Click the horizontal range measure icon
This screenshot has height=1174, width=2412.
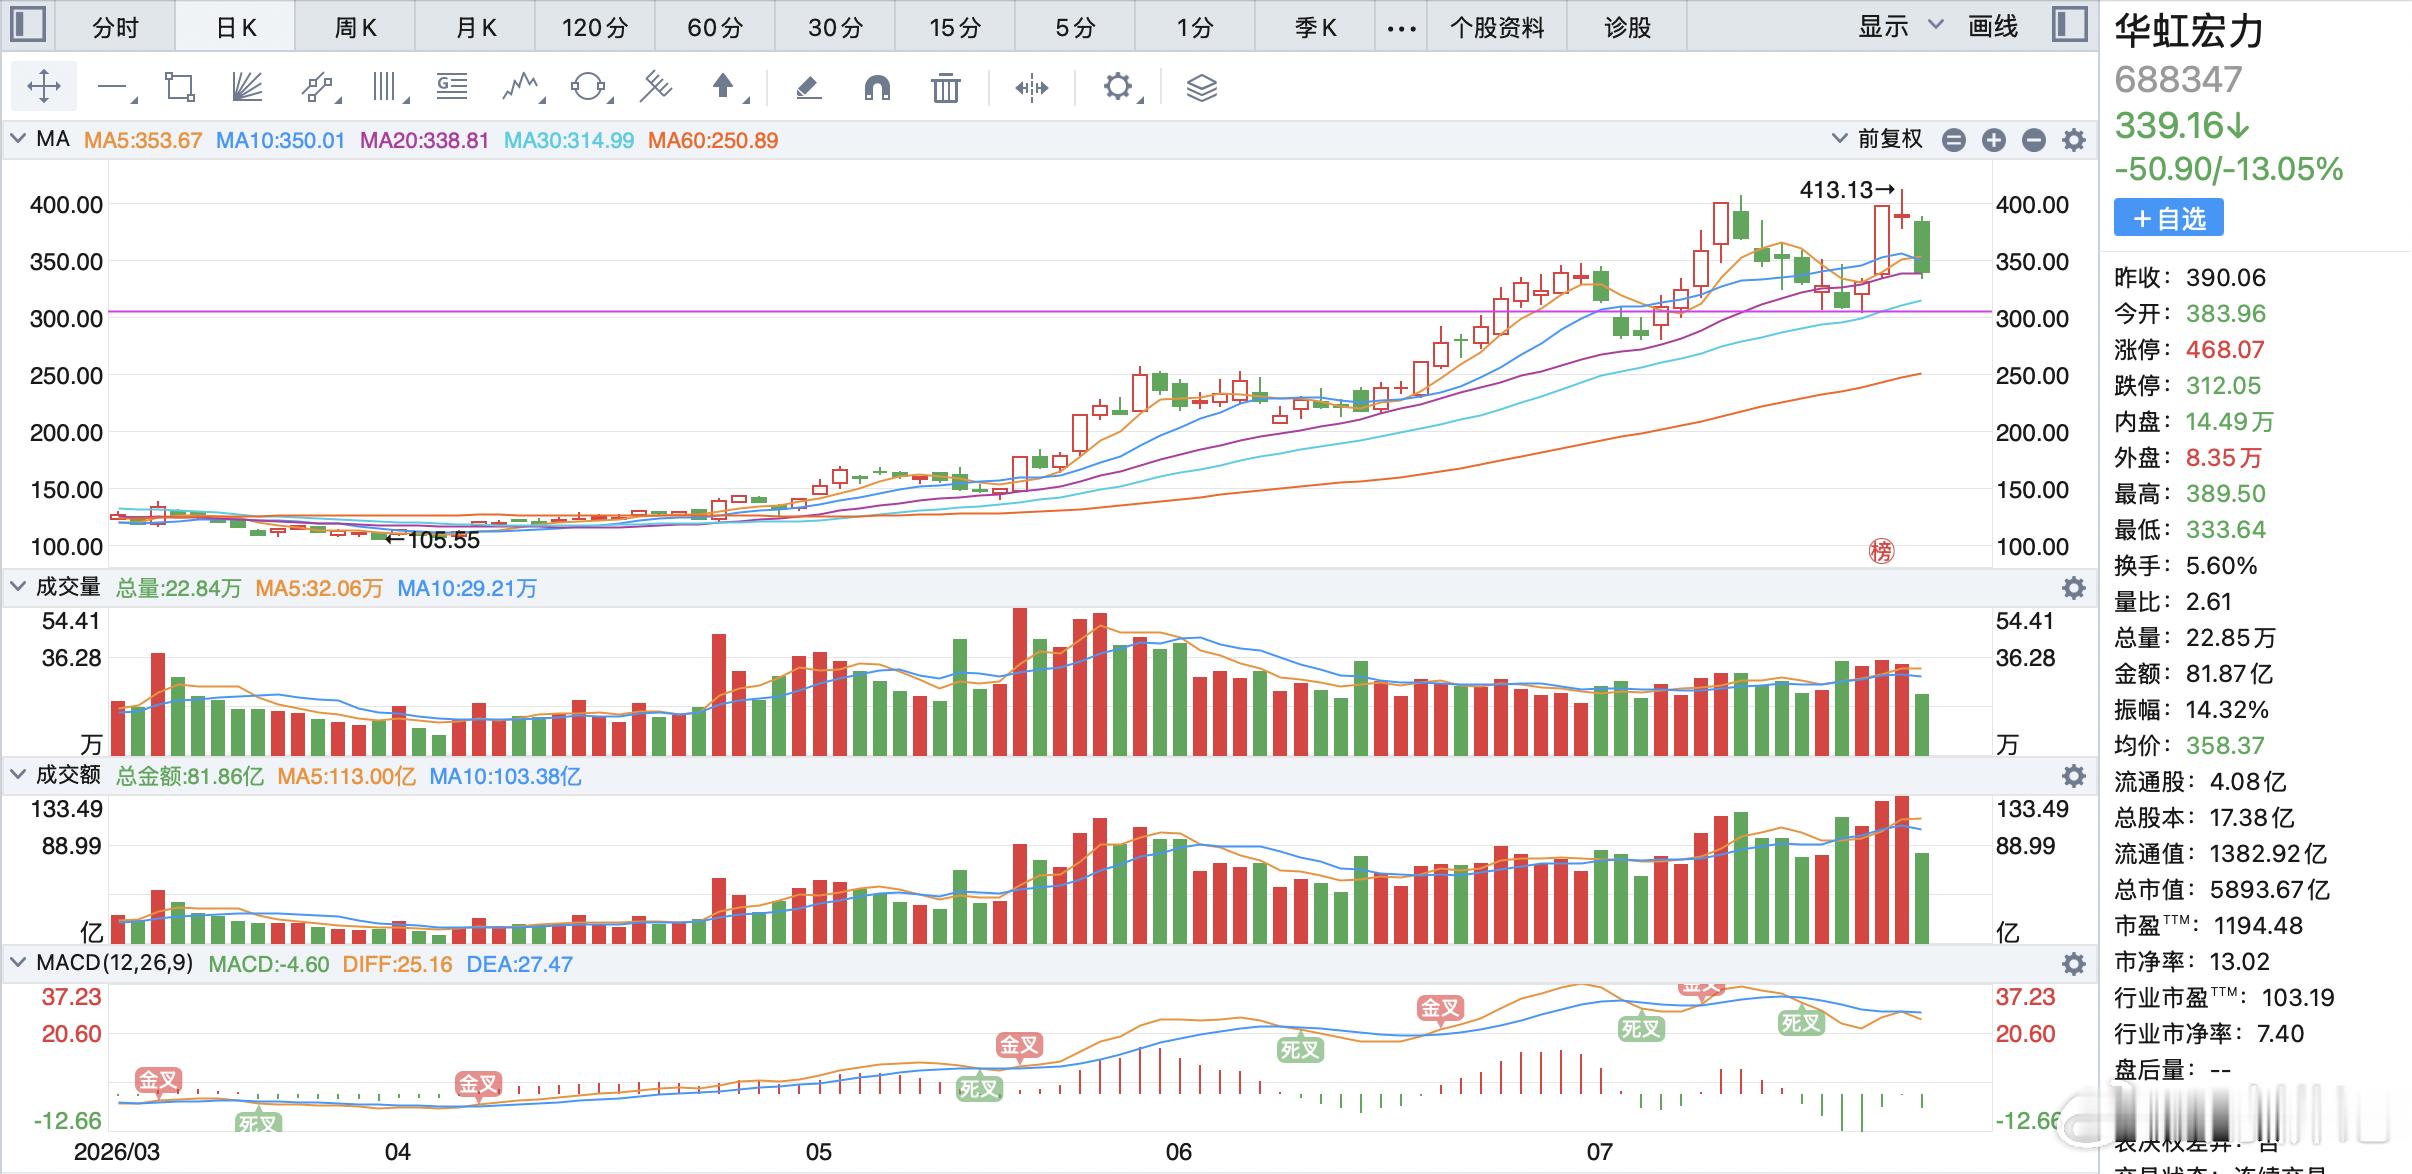tap(1031, 88)
